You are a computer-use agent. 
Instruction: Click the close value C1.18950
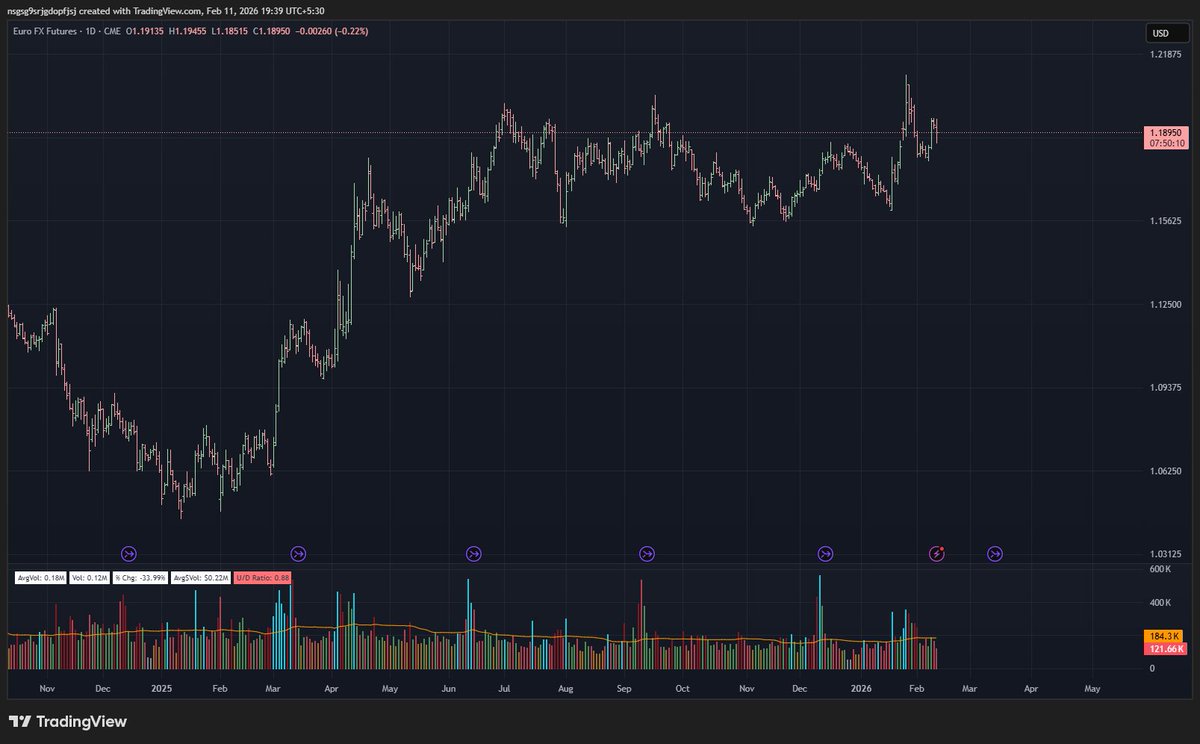(x=271, y=33)
